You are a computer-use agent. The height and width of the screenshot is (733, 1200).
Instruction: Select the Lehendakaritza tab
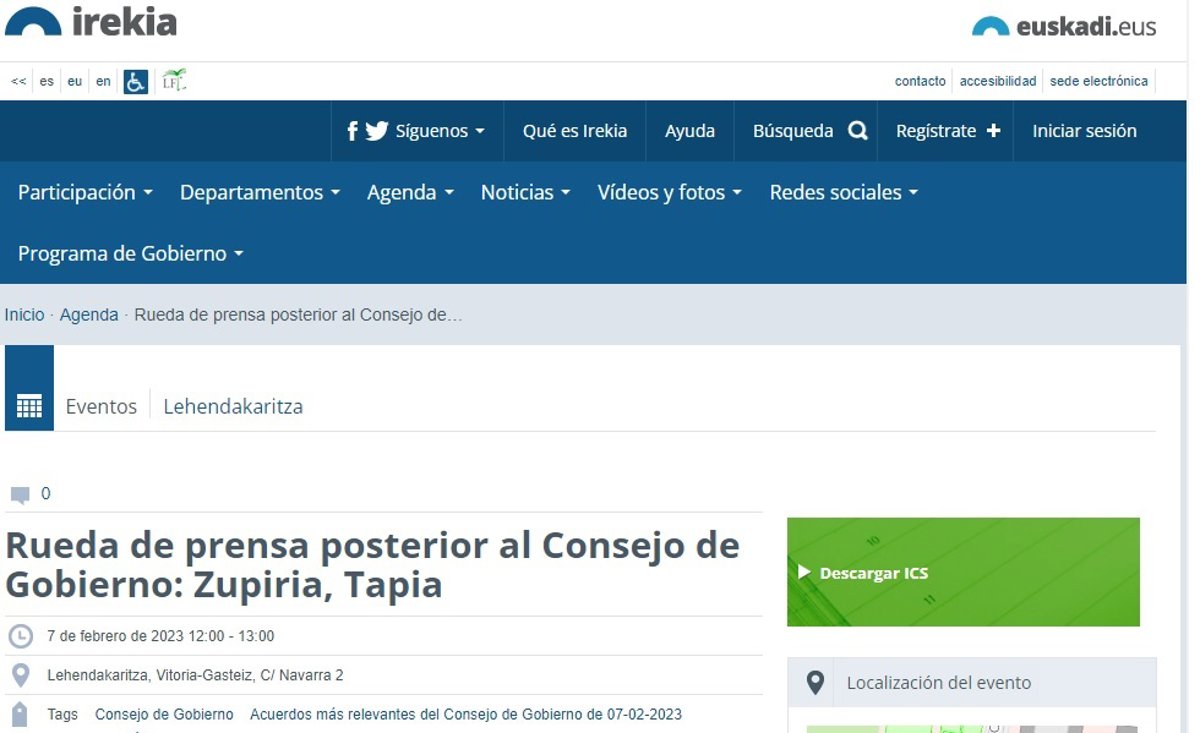pos(233,406)
